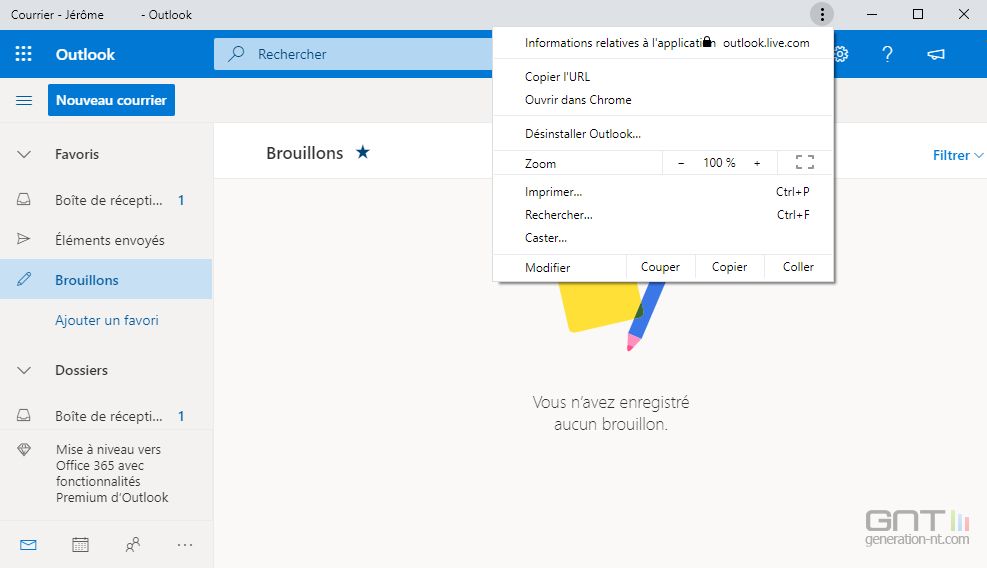Click the star next to Brouillons
Viewport: 987px width, 568px height.
pyautogui.click(x=363, y=152)
